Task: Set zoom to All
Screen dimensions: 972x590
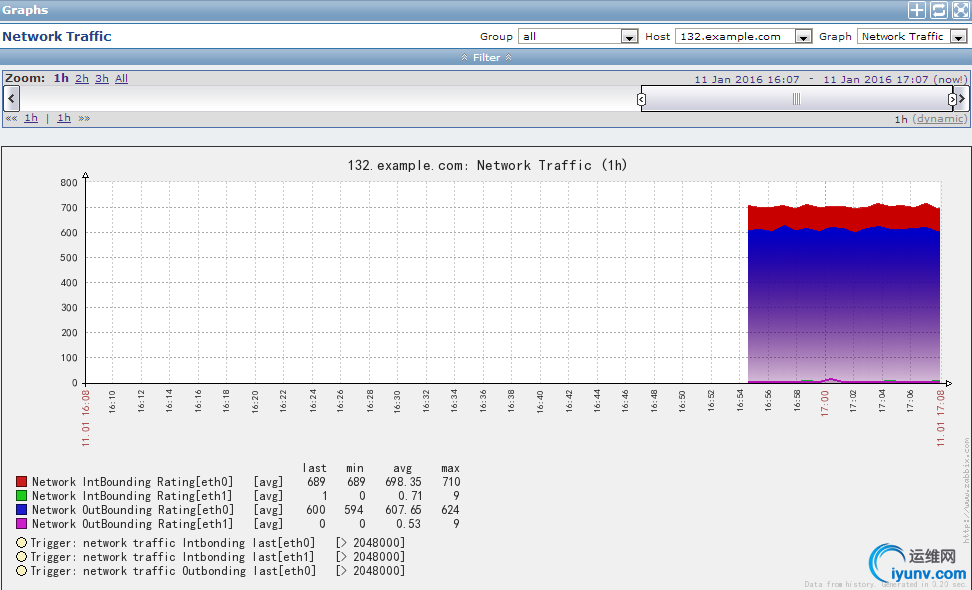Action: [121, 78]
